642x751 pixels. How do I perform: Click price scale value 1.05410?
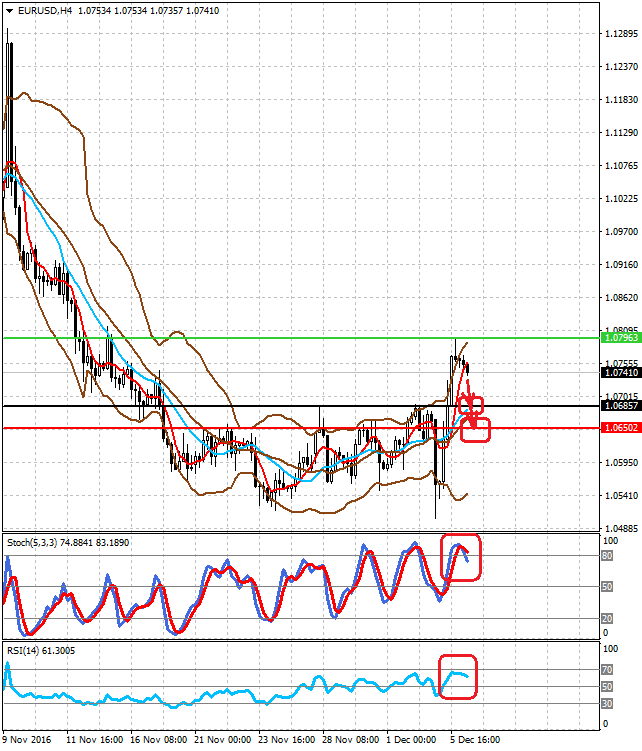click(621, 496)
